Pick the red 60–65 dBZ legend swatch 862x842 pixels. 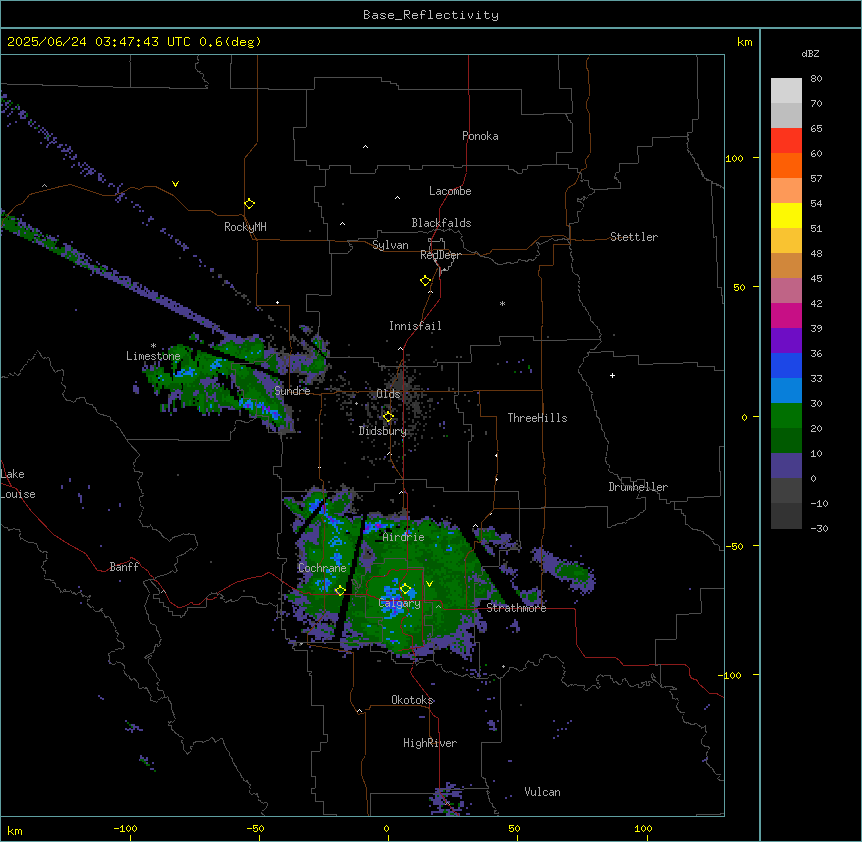(x=786, y=141)
